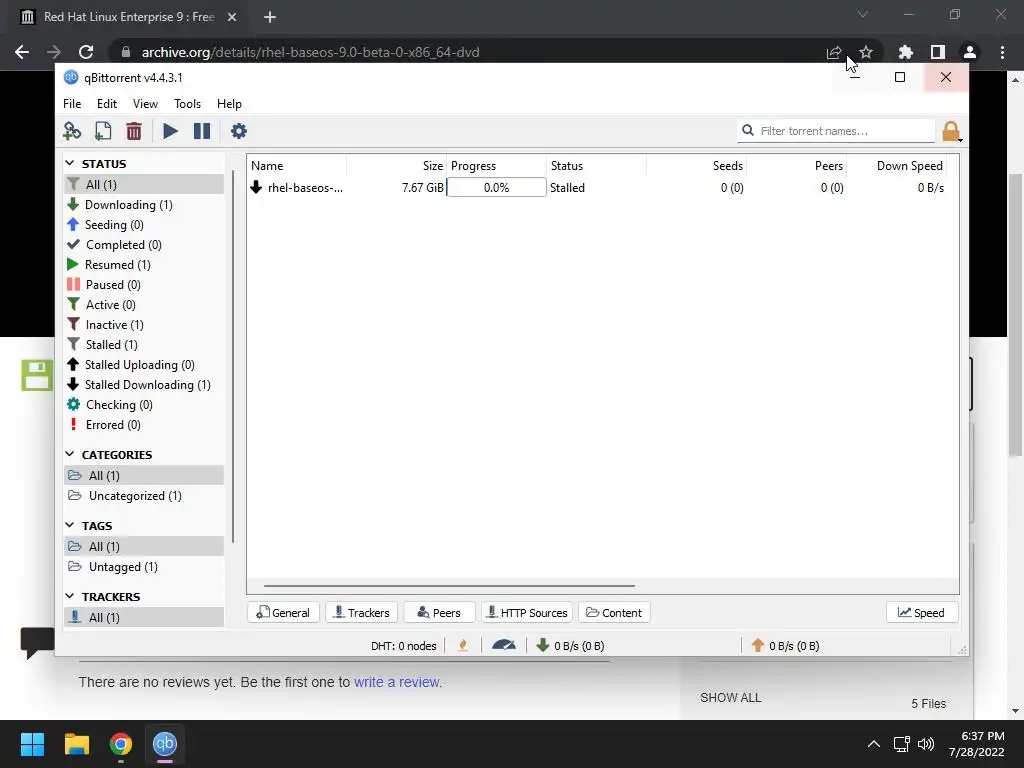1024x768 pixels.
Task: Switch to the Trackers tab
Action: click(x=362, y=613)
